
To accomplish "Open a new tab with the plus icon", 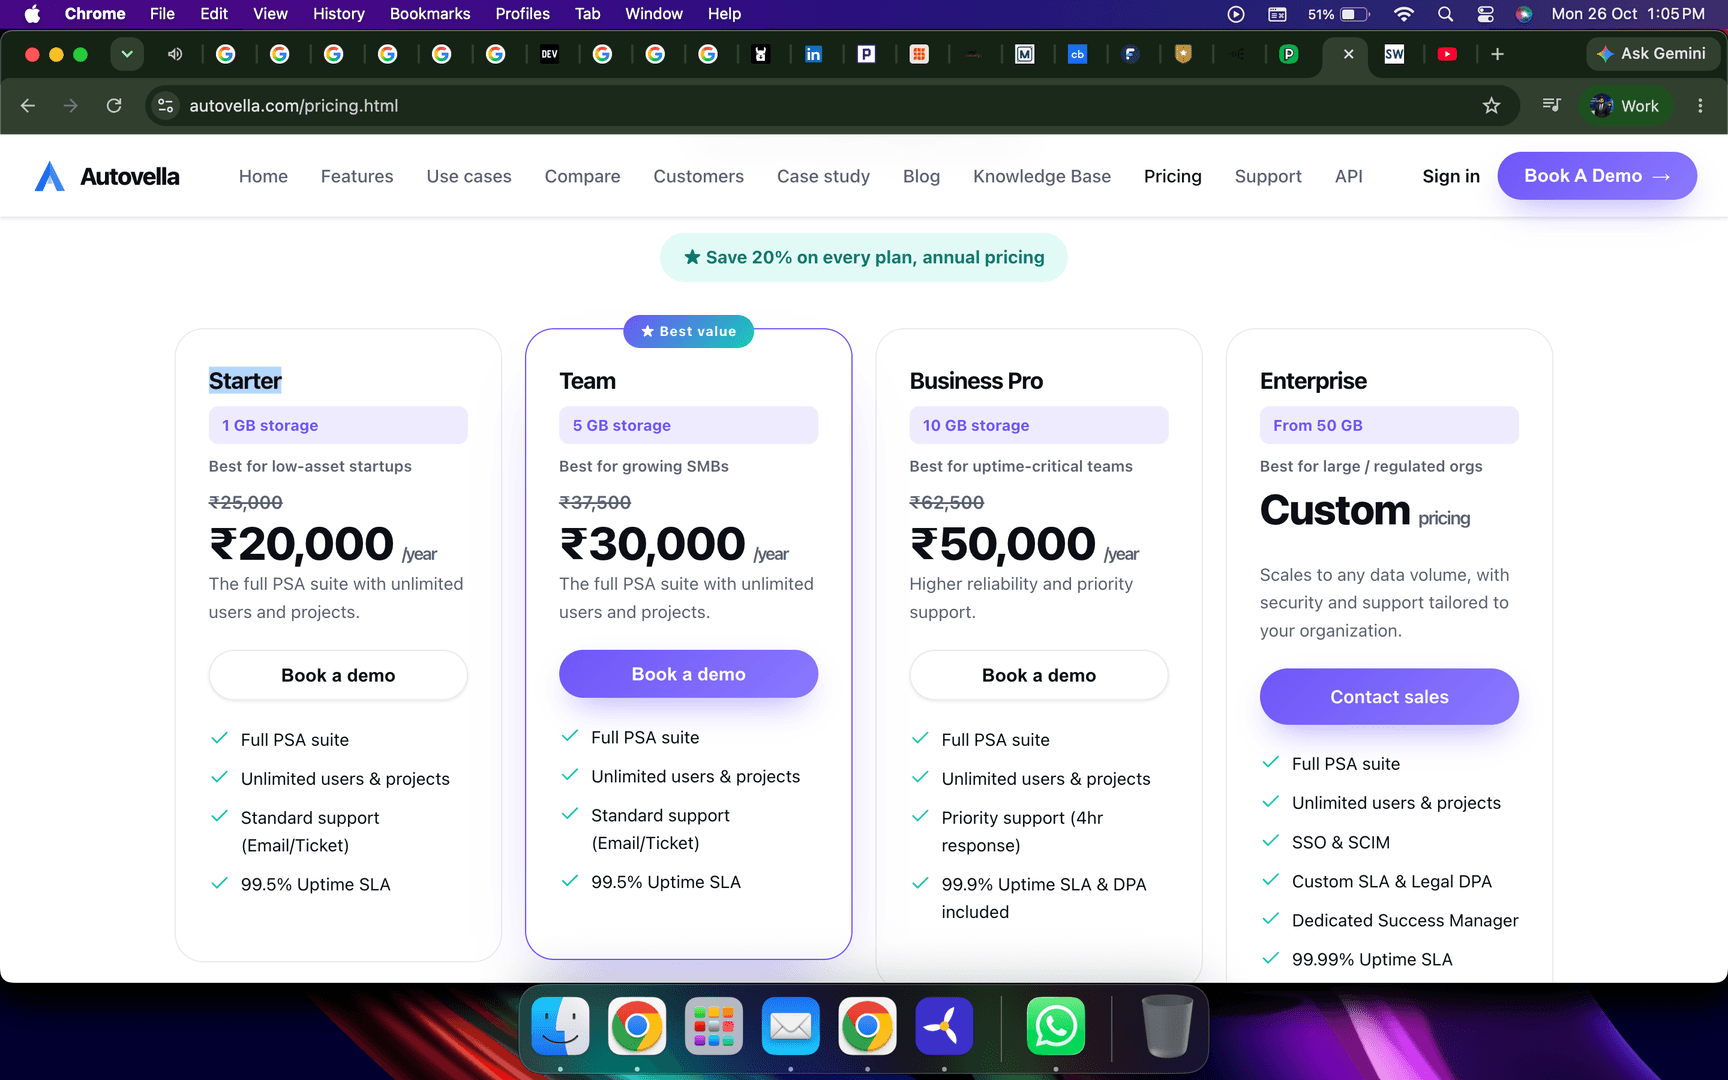I will (1497, 54).
